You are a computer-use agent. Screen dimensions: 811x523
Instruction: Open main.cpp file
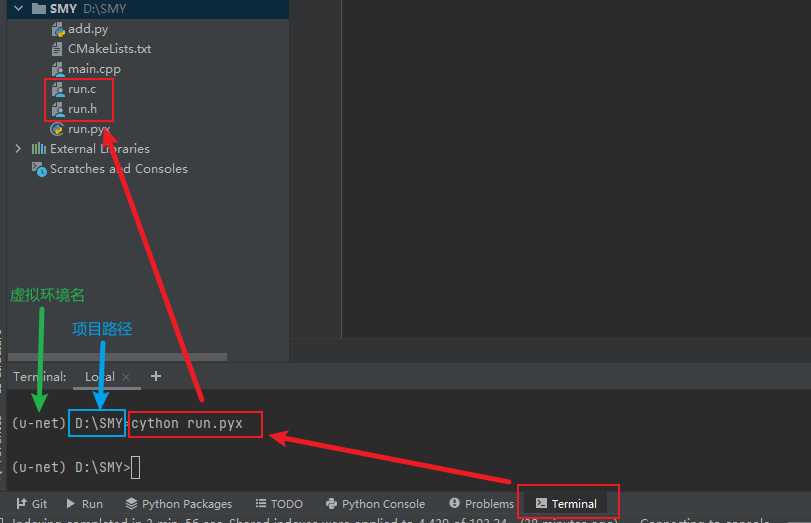coord(94,69)
